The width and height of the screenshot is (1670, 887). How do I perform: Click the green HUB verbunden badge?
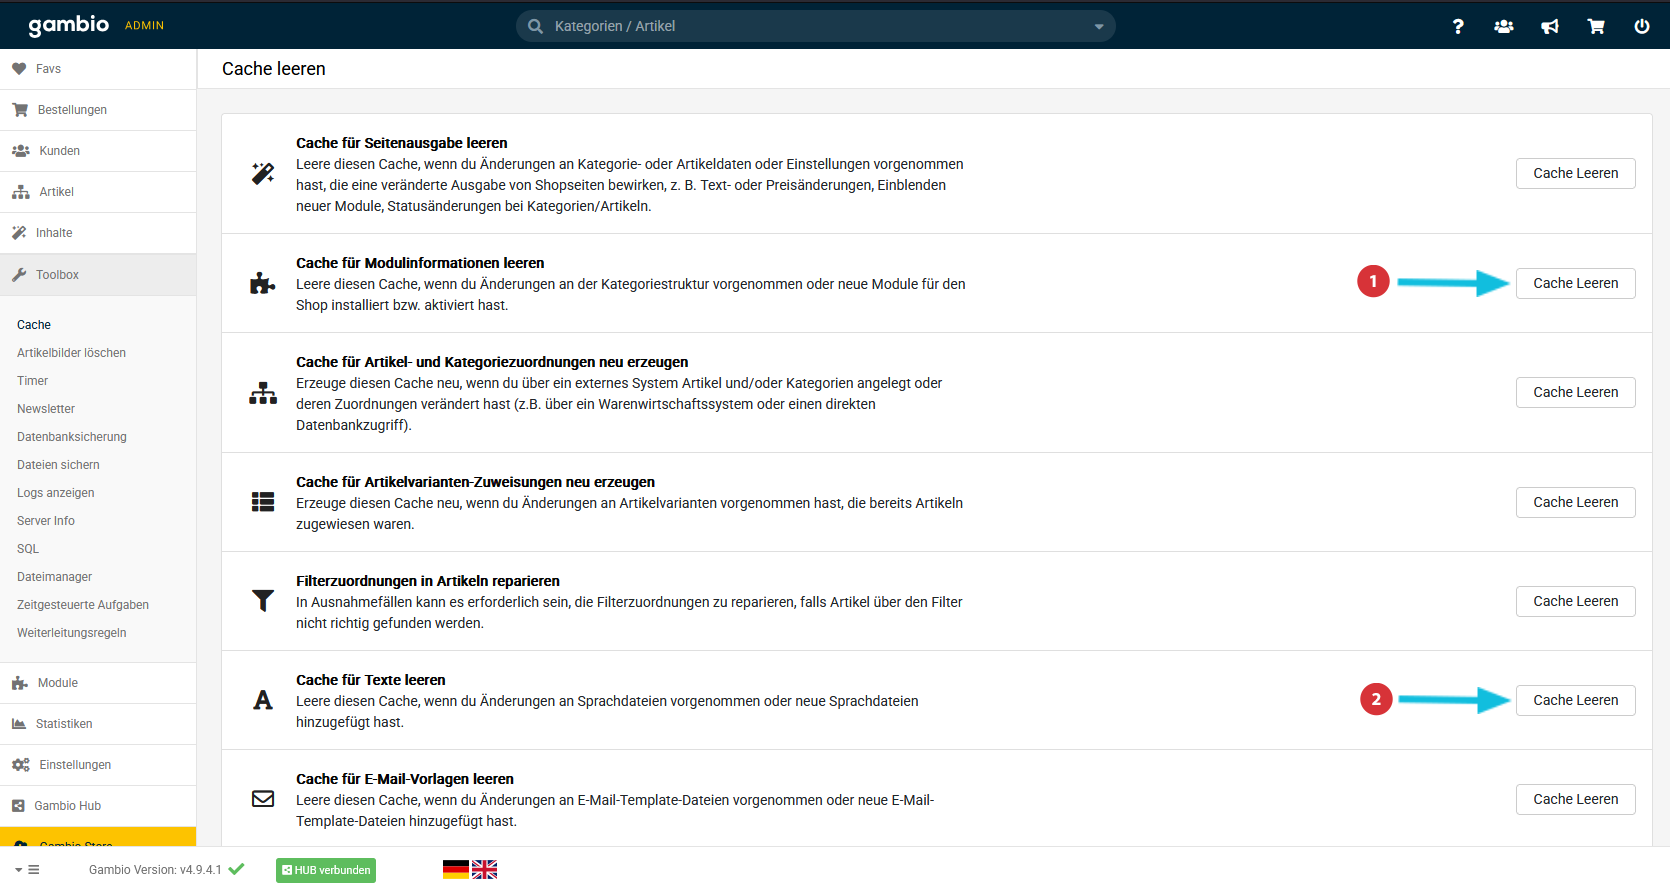326,870
